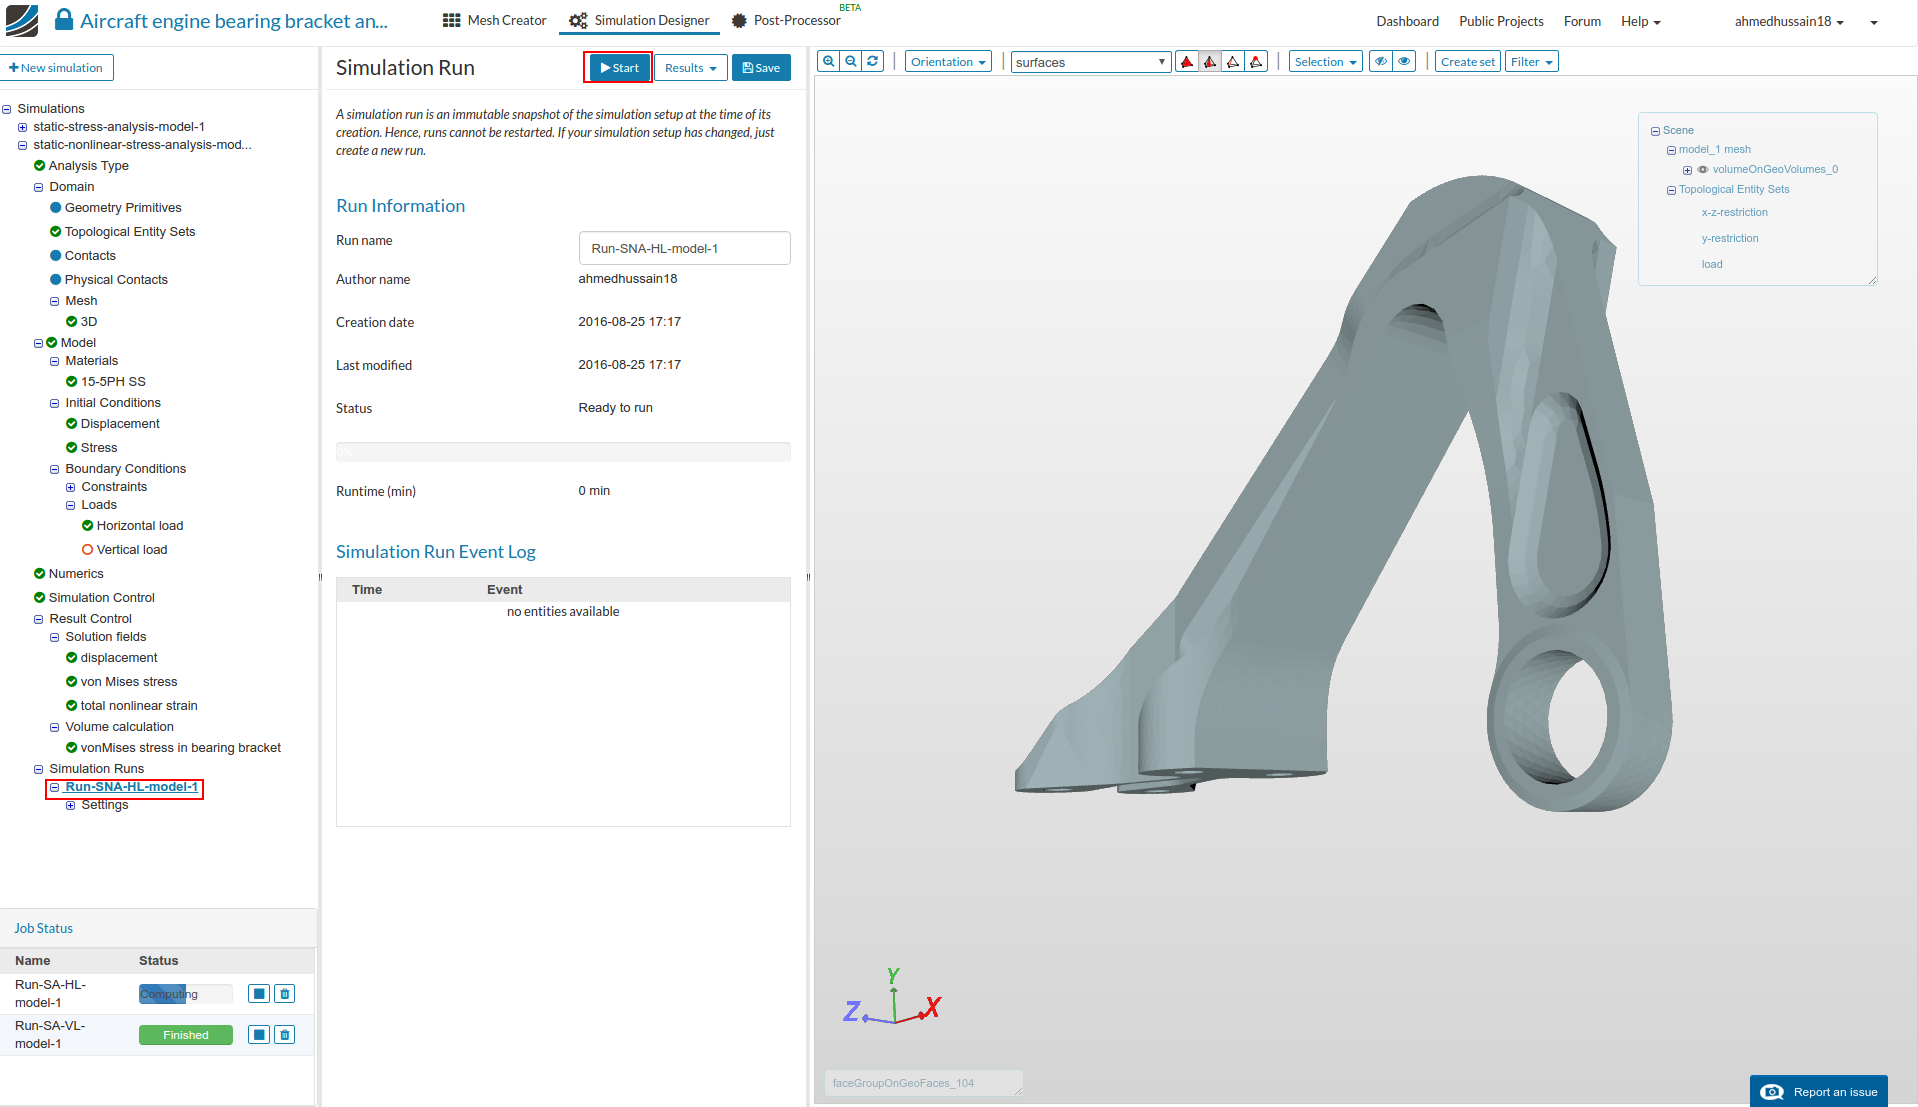The width and height of the screenshot is (1918, 1107).
Task: Collapse the Topological Entity Sets scene node
Action: coord(1671,190)
